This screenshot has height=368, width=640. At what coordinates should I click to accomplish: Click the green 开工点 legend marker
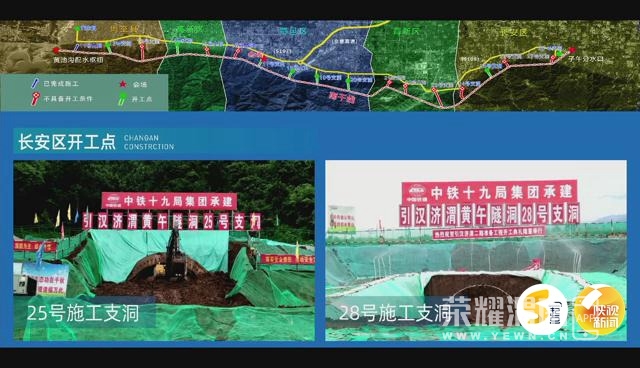point(122,99)
